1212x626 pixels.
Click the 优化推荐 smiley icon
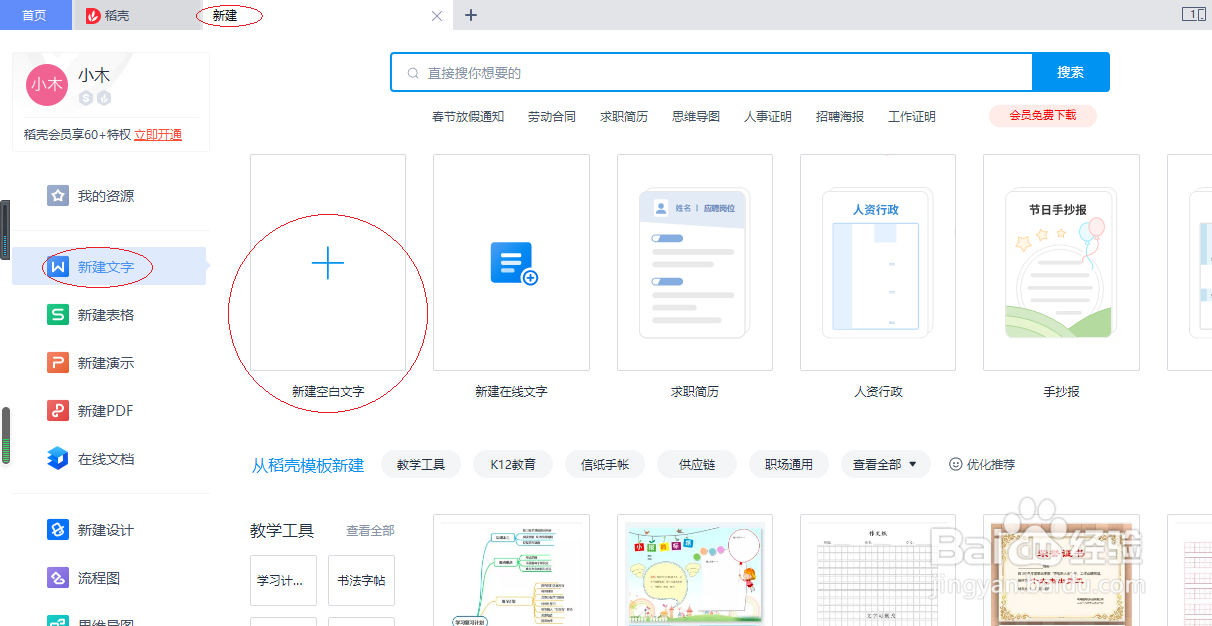pyautogui.click(x=955, y=464)
